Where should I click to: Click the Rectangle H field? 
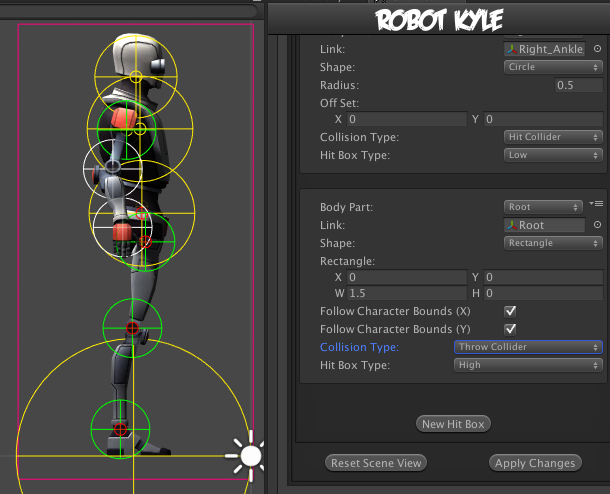(543, 293)
